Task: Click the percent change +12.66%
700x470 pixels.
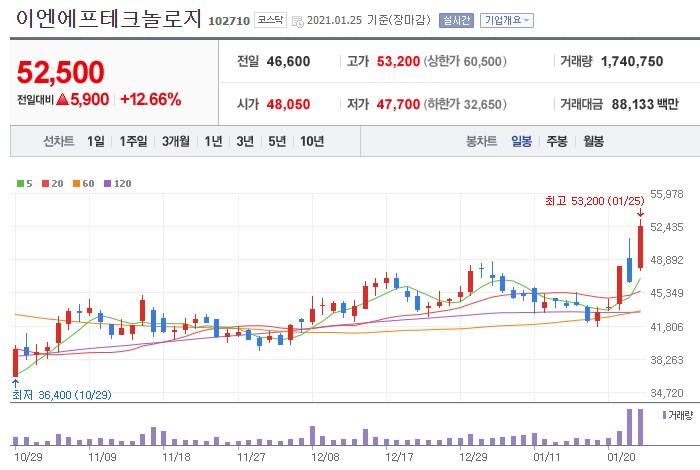Action: pyautogui.click(x=151, y=99)
